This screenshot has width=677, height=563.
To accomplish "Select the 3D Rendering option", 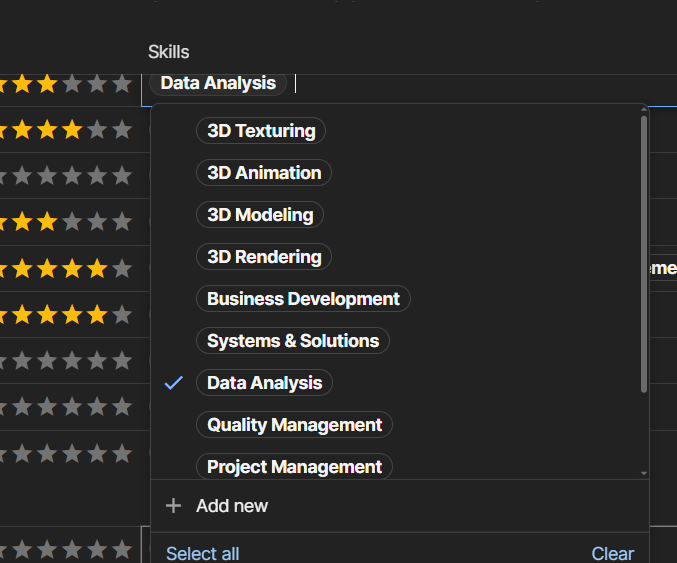I will pos(264,257).
